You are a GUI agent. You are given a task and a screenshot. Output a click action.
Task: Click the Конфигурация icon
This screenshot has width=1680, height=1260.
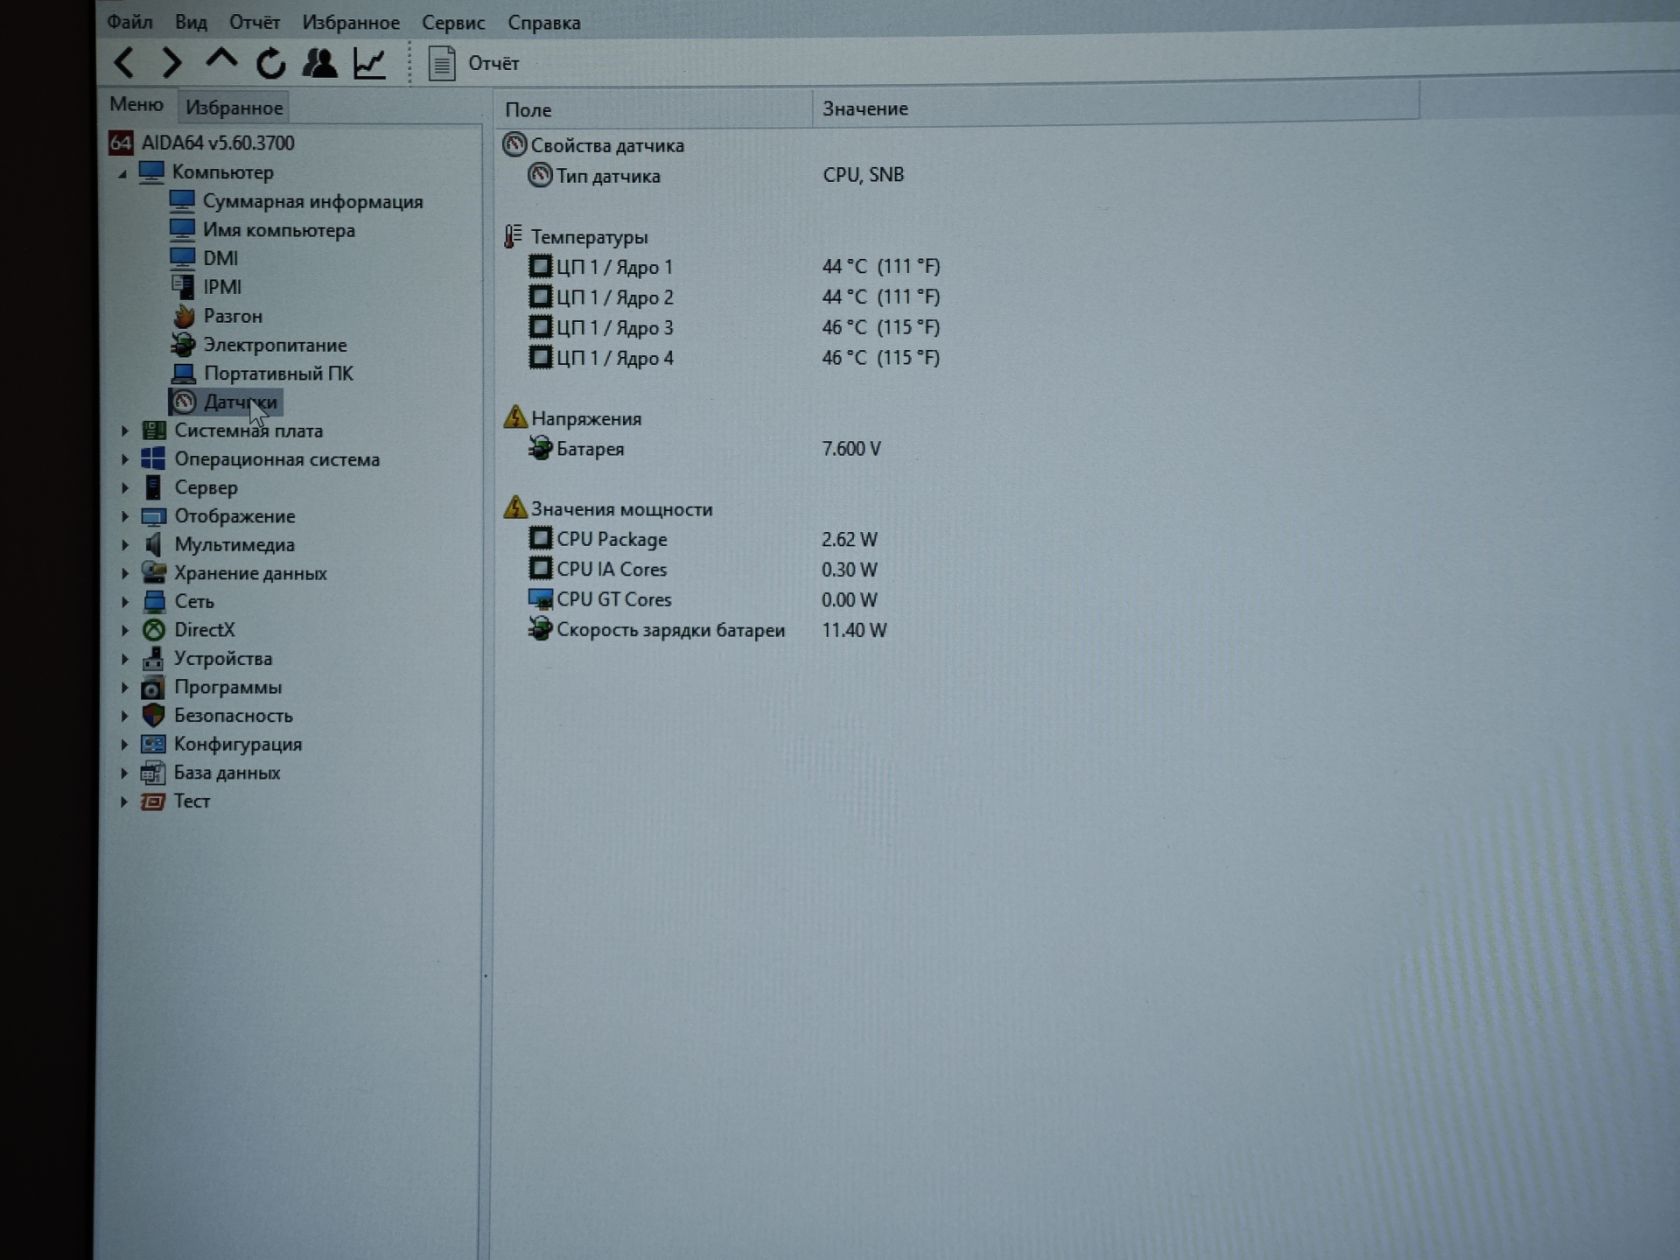tap(152, 744)
